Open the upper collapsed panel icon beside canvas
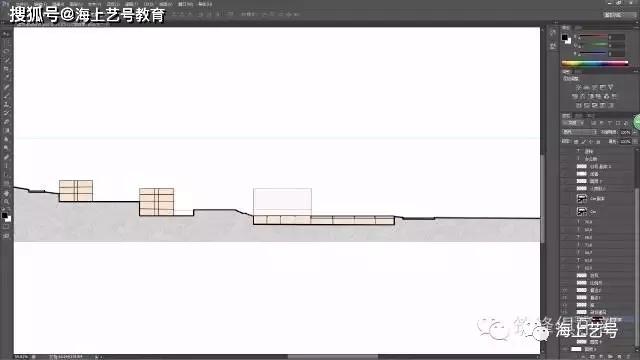 tap(553, 33)
